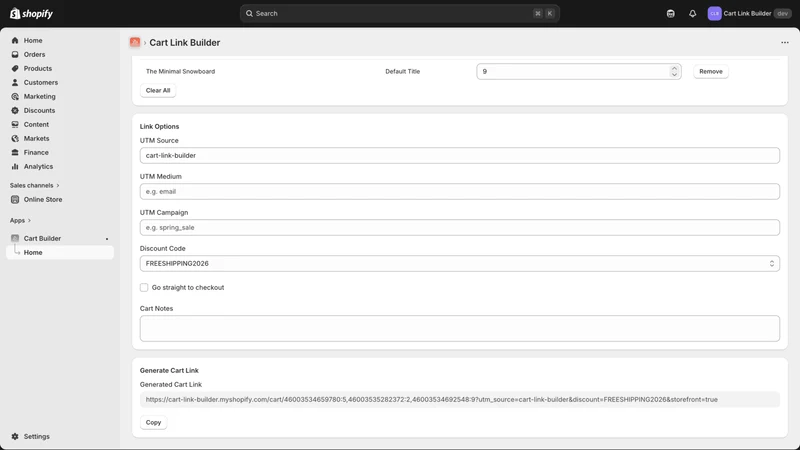This screenshot has width=800, height=450.
Task: Select Home under Cart Builder
Action: (60, 253)
